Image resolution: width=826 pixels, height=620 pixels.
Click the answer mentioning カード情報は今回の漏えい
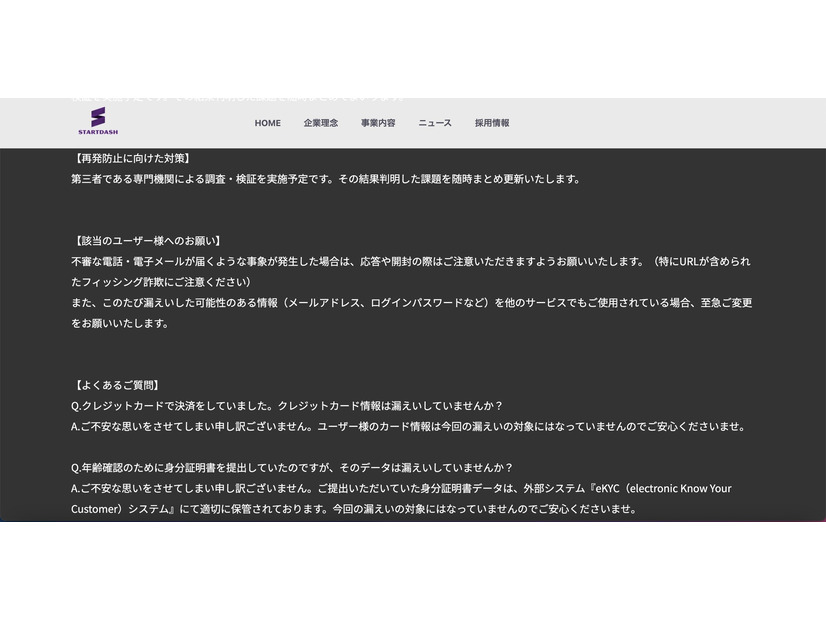coord(409,427)
